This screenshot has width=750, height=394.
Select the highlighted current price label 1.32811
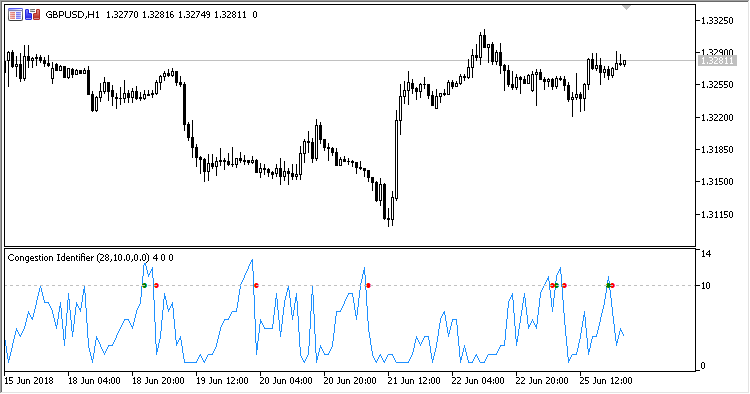(716, 61)
